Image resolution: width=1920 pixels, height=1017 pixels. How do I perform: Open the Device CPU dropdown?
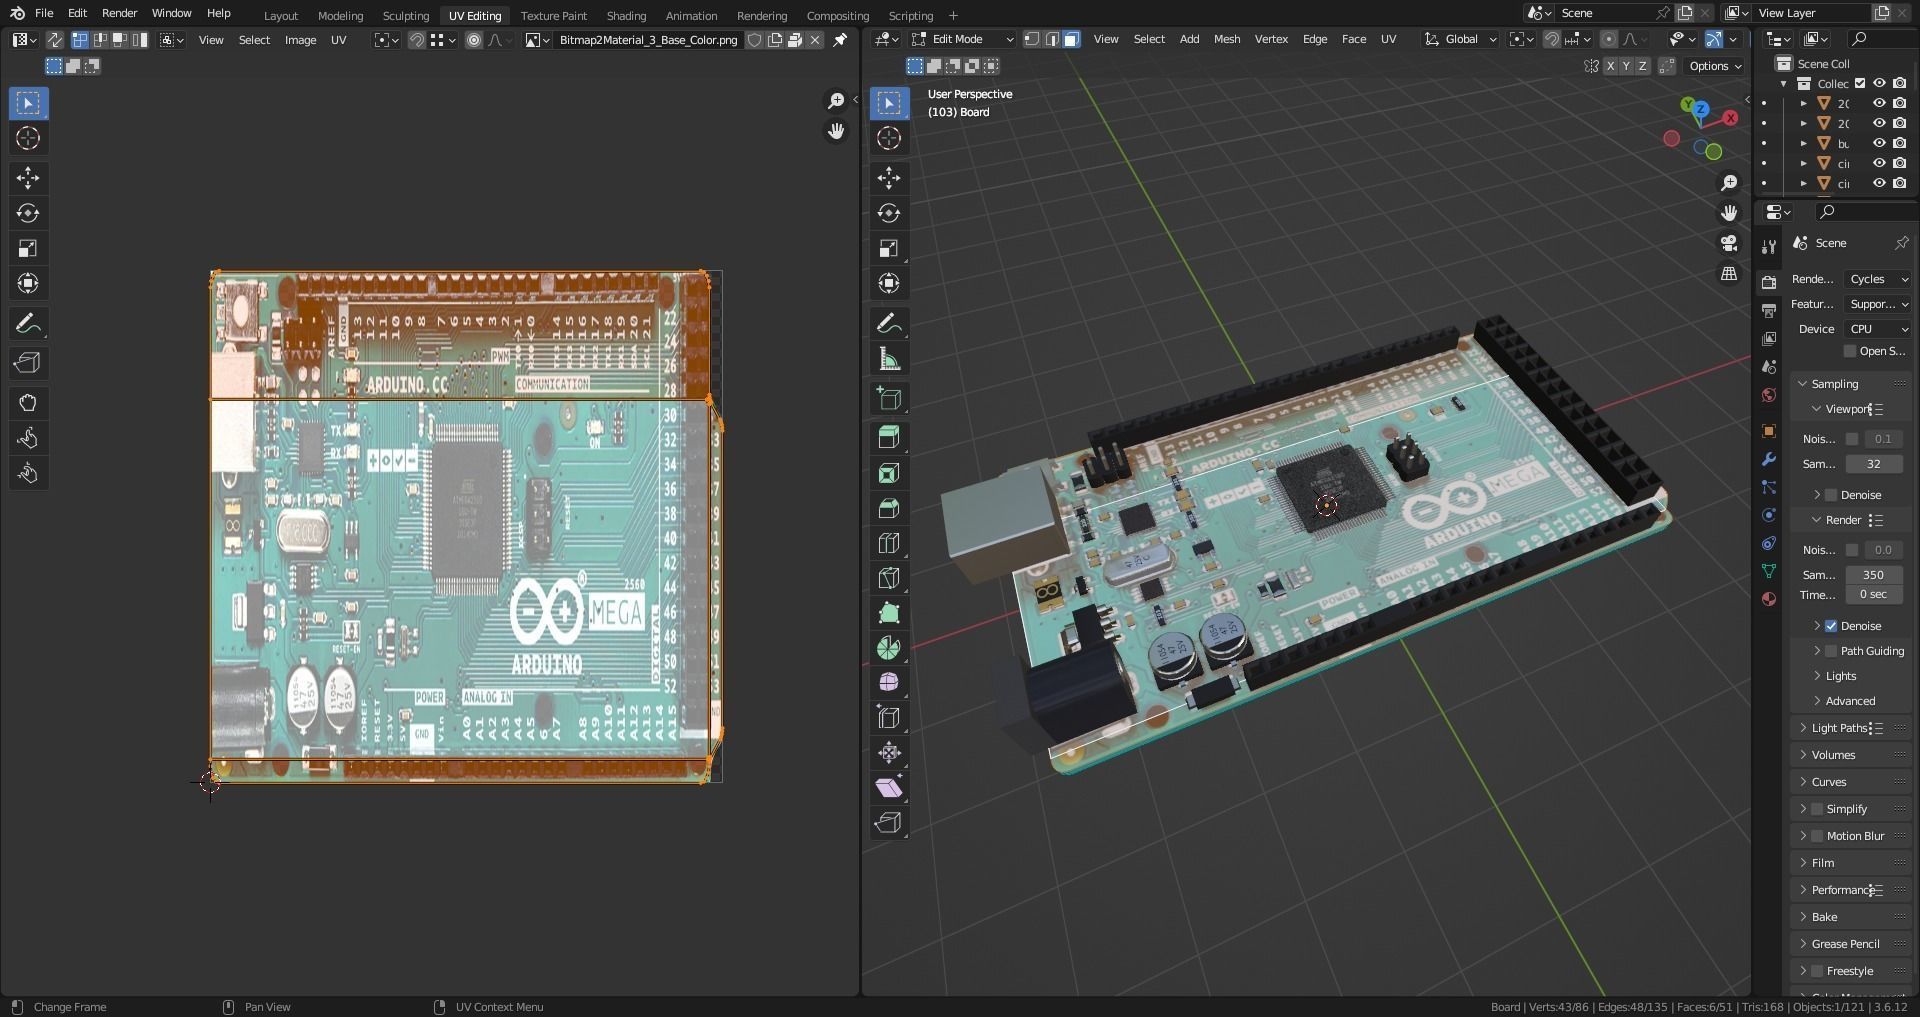[1878, 329]
